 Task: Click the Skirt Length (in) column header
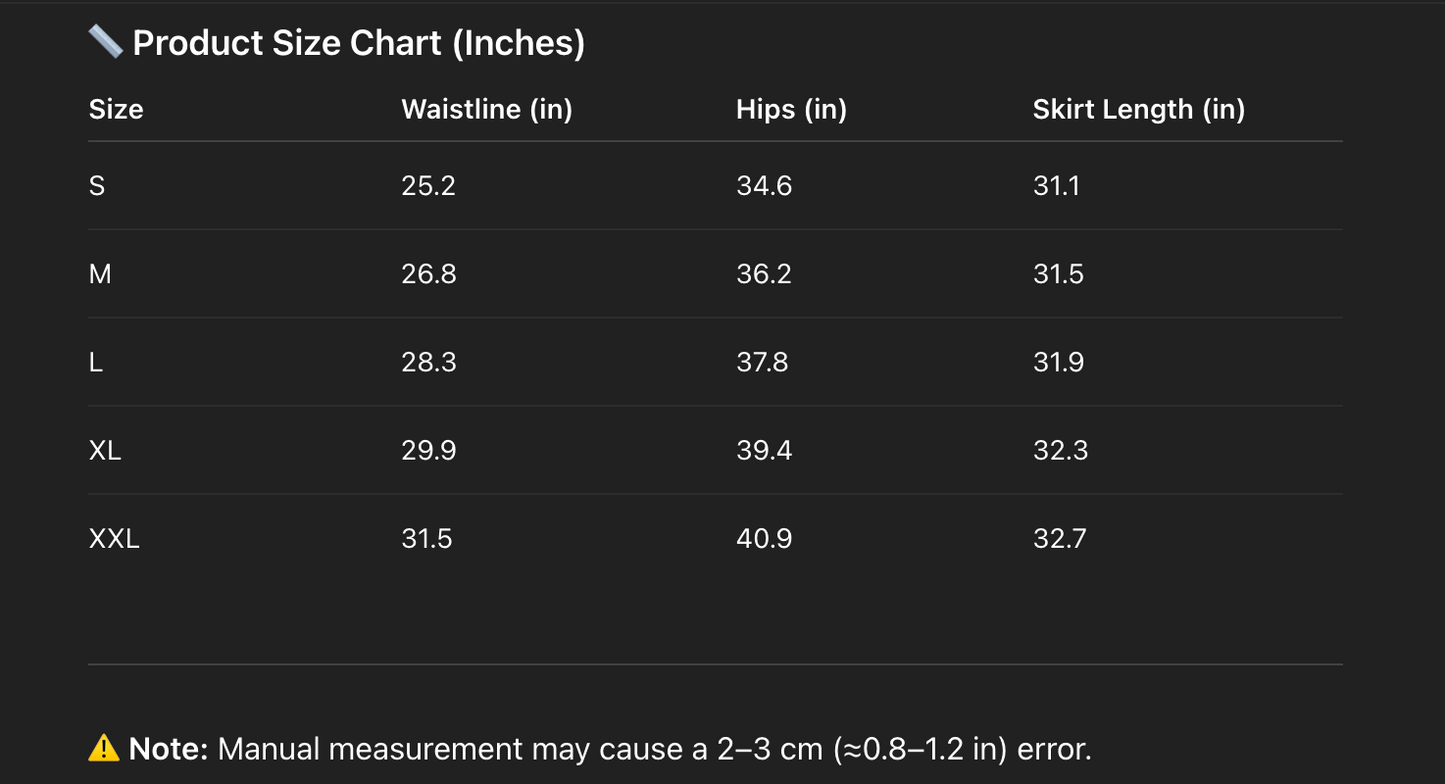[x=1138, y=109]
